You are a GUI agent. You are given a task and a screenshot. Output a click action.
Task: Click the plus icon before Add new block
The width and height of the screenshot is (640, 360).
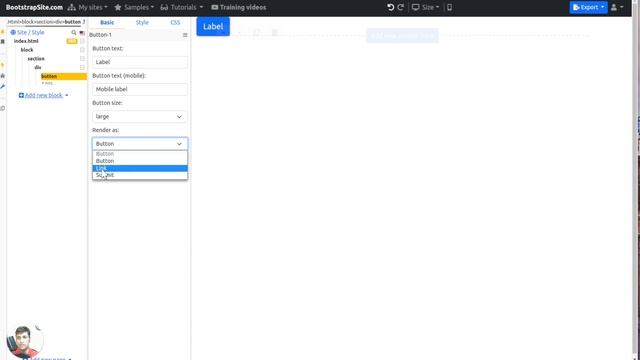coord(21,95)
